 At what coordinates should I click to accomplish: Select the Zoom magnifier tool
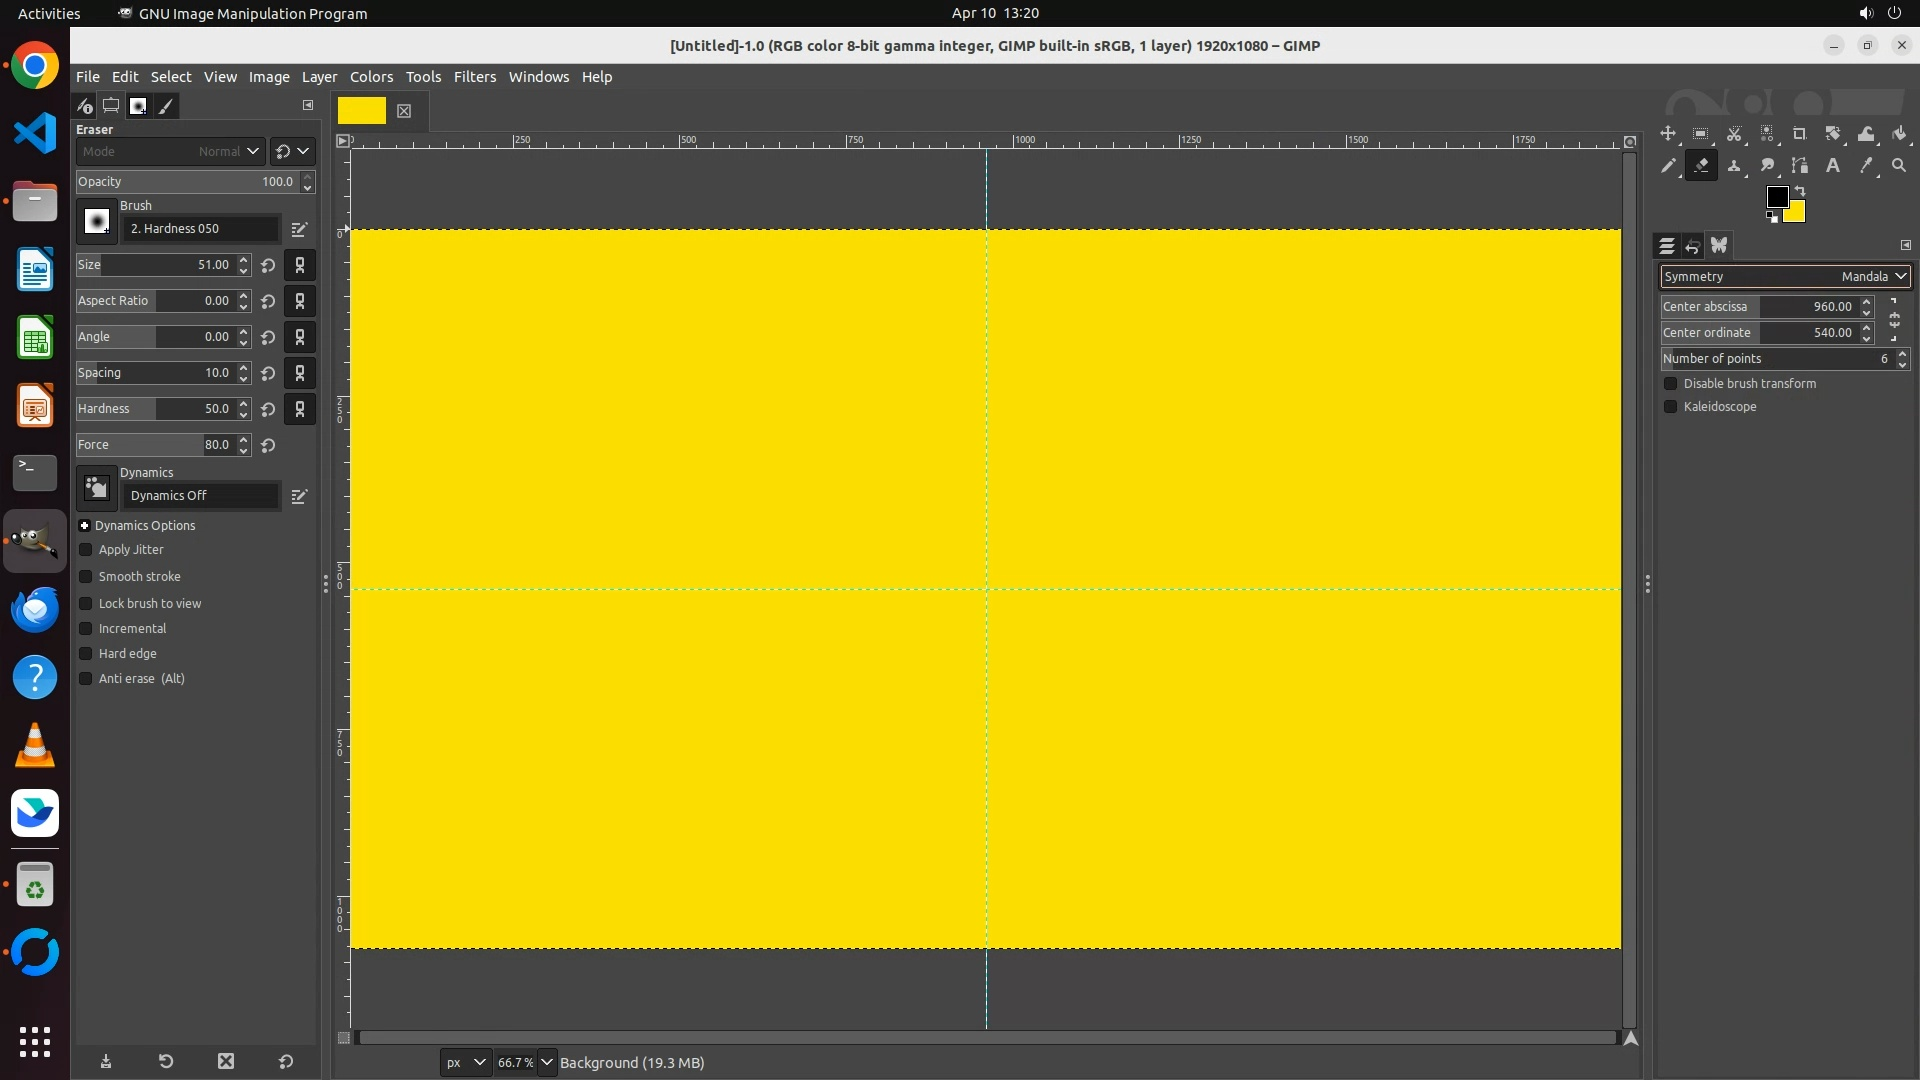tap(1899, 166)
